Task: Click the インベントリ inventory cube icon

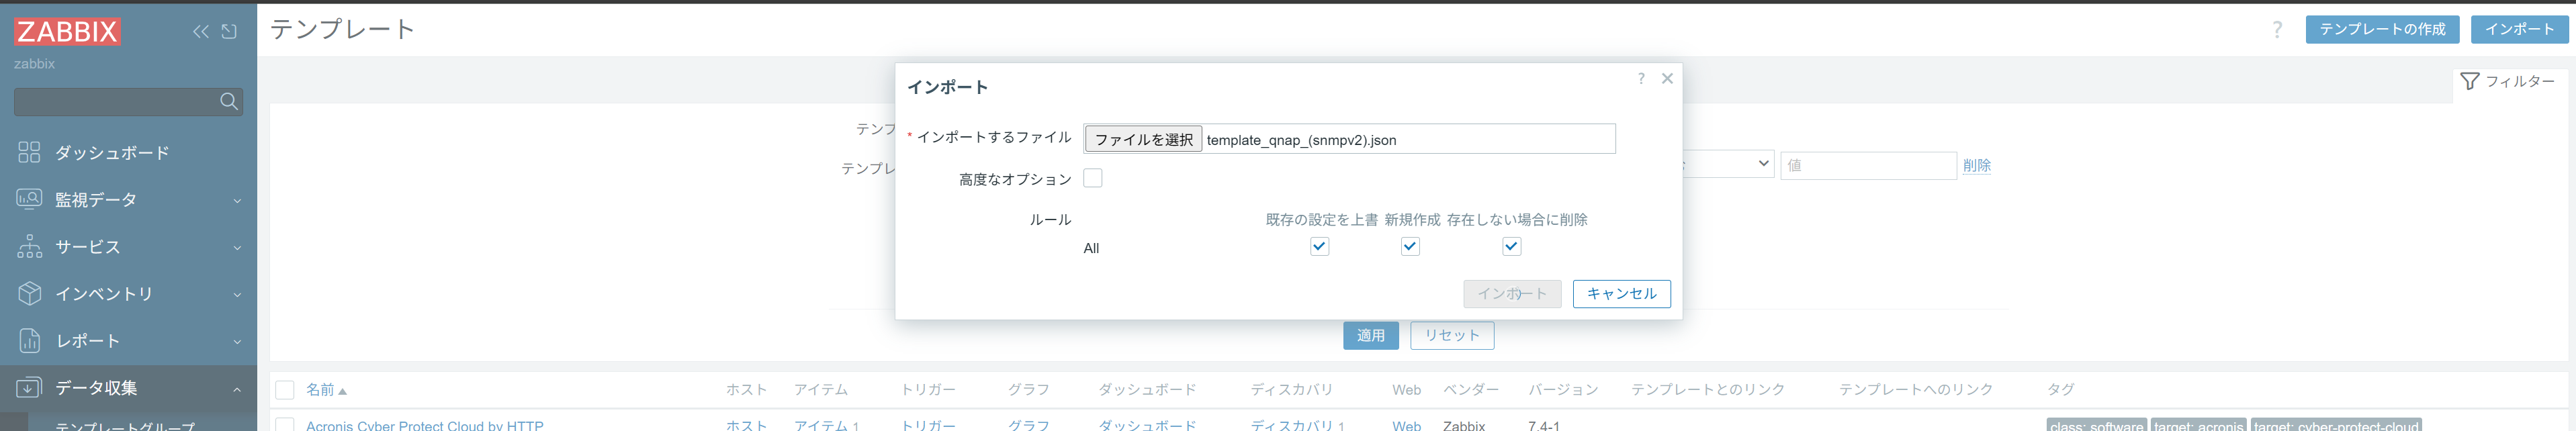Action: [x=29, y=293]
